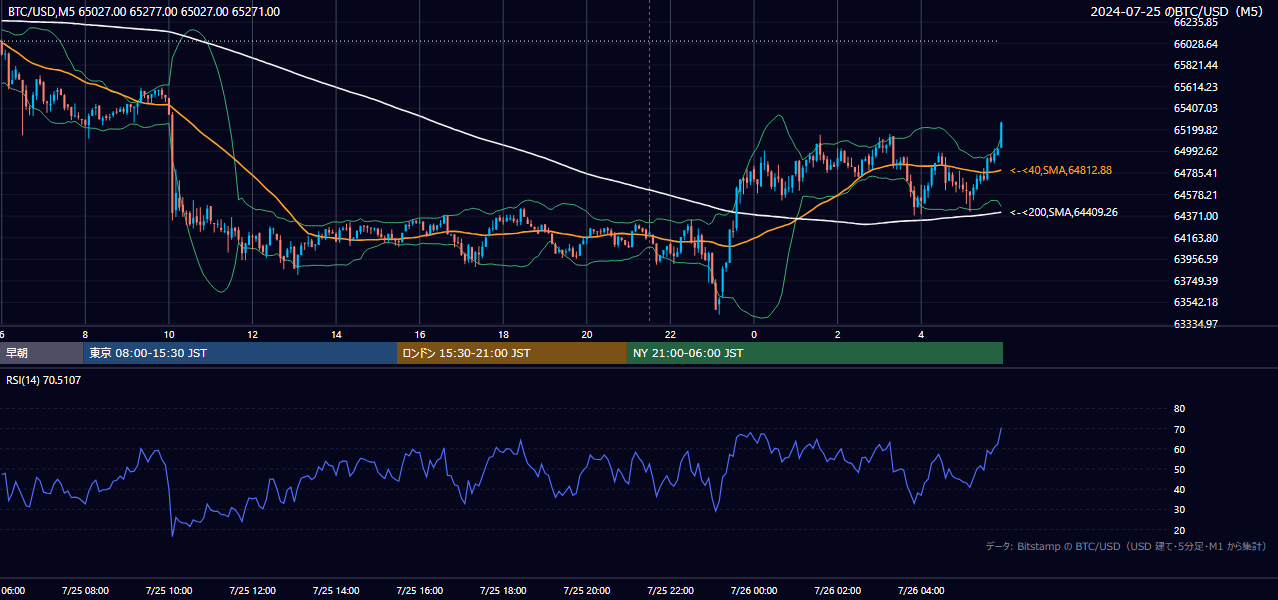Image resolution: width=1278 pixels, height=600 pixels.
Task: Click price axis label 65407.03
Action: pyautogui.click(x=1196, y=108)
